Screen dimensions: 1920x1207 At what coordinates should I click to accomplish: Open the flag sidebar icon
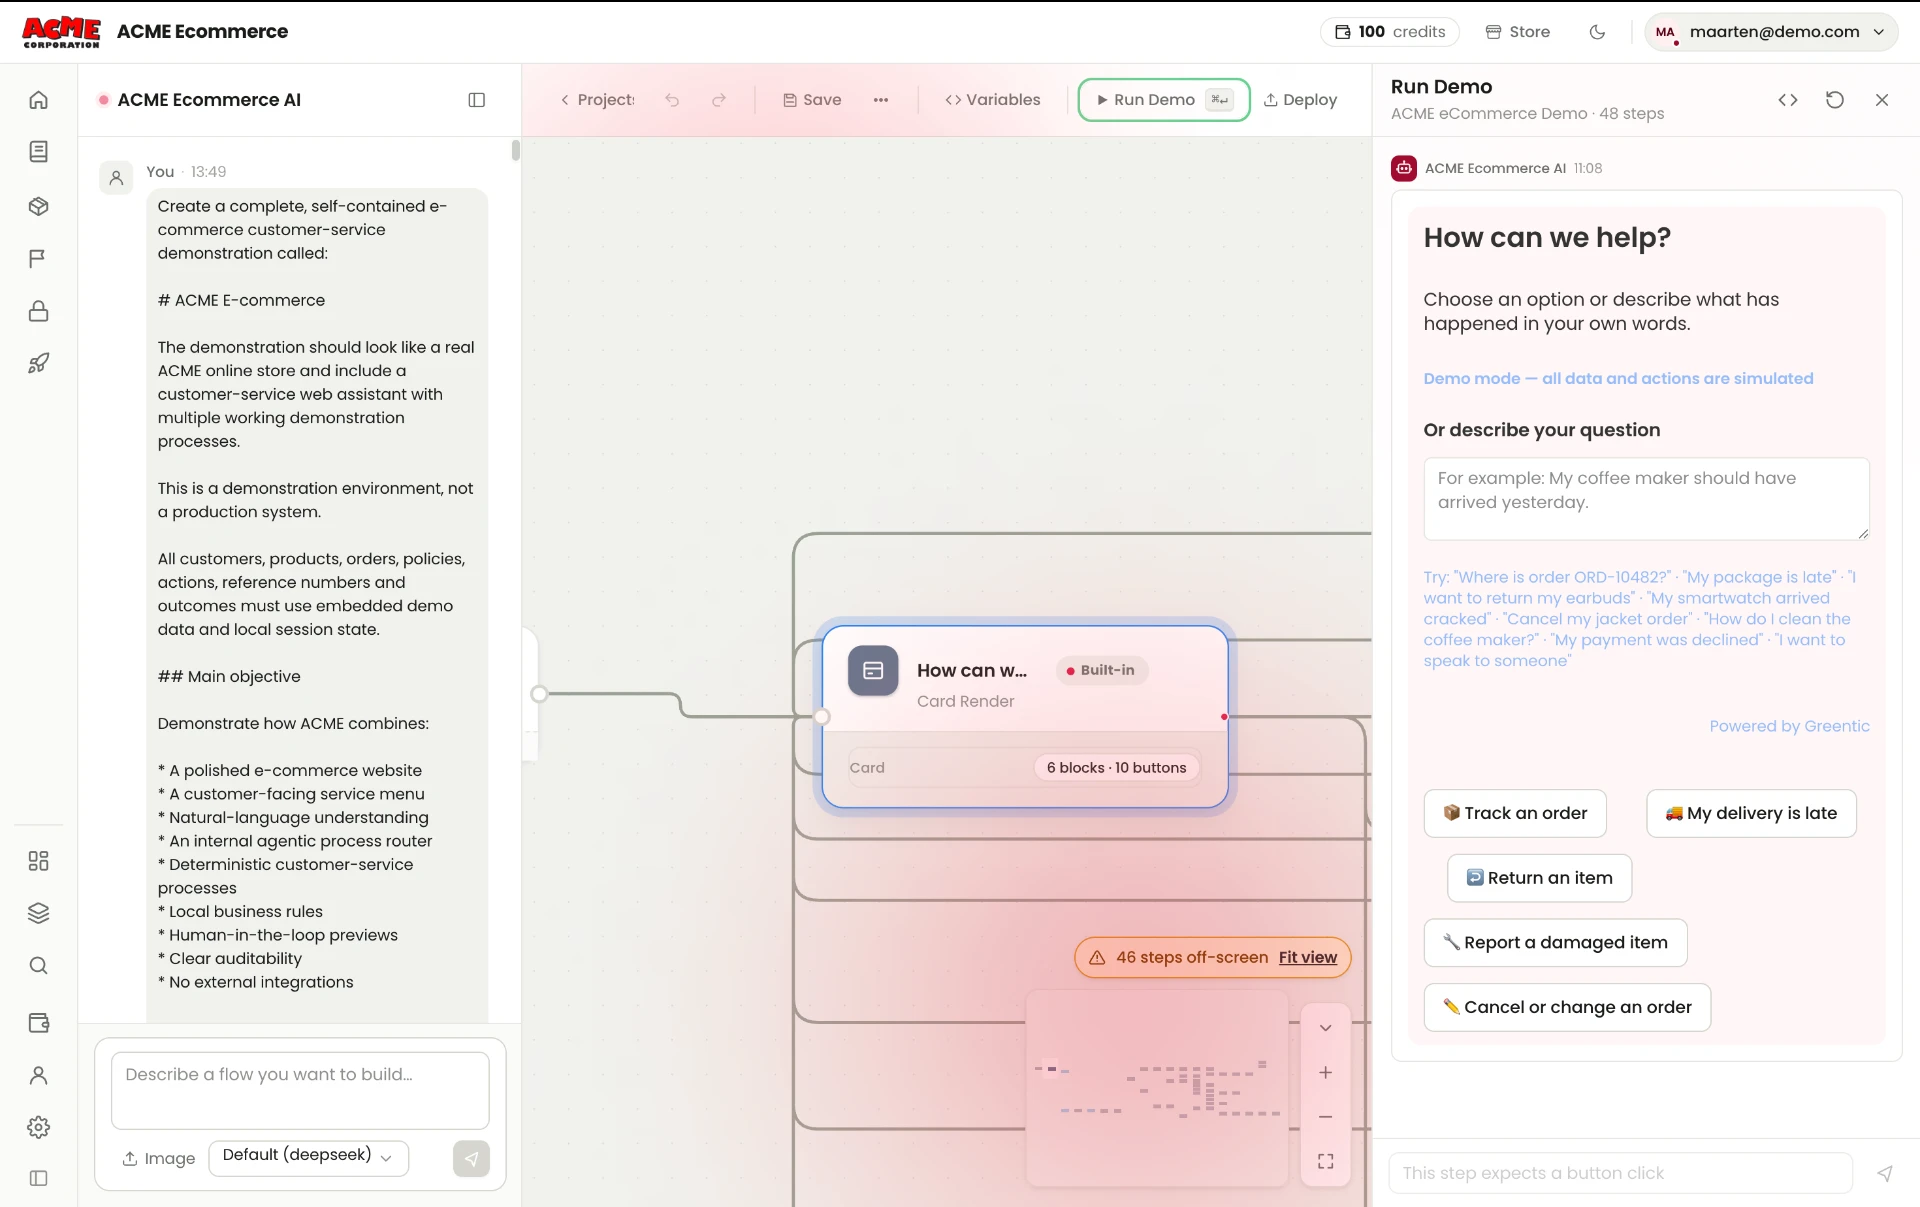[x=38, y=259]
